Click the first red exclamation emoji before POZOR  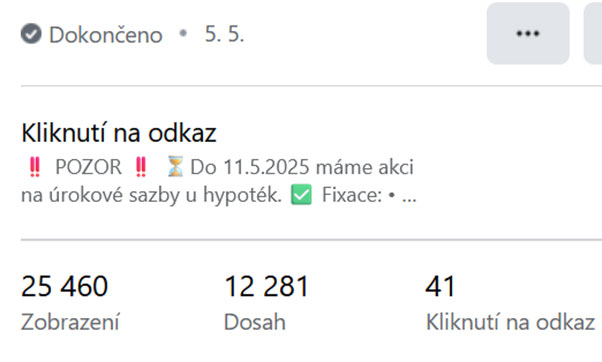(35, 167)
